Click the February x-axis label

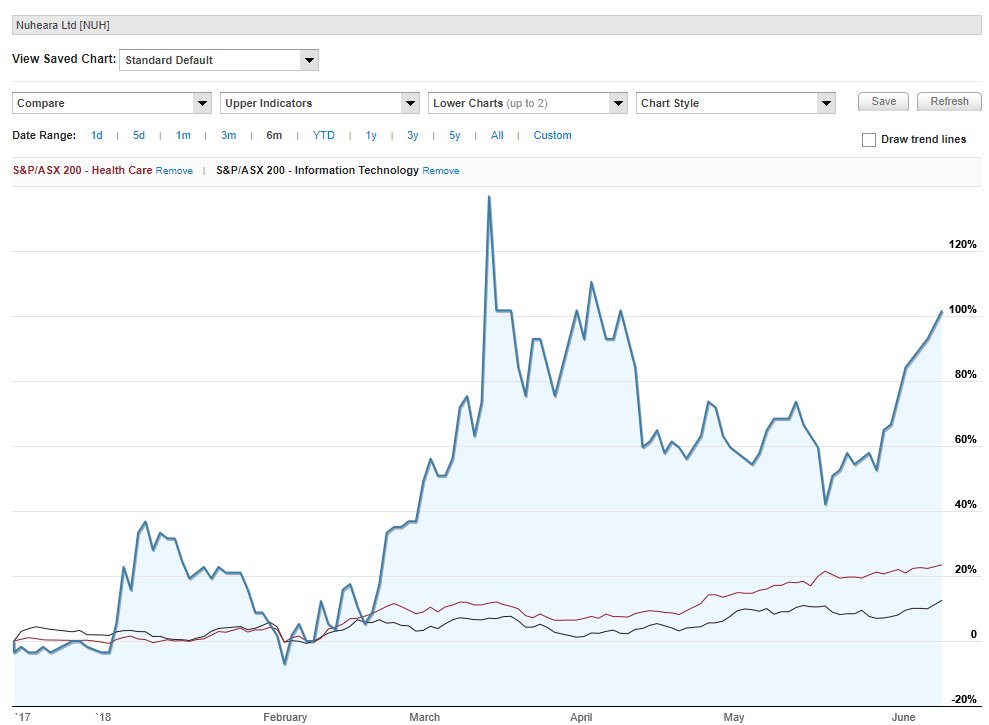click(x=285, y=717)
